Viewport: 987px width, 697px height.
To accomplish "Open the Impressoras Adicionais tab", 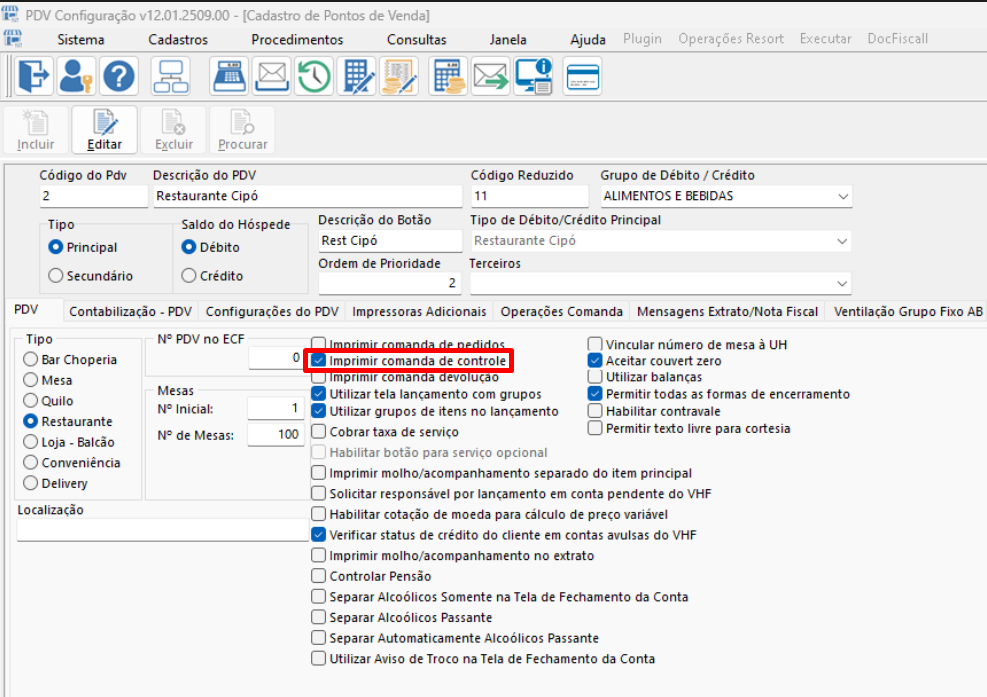I will 419,311.
